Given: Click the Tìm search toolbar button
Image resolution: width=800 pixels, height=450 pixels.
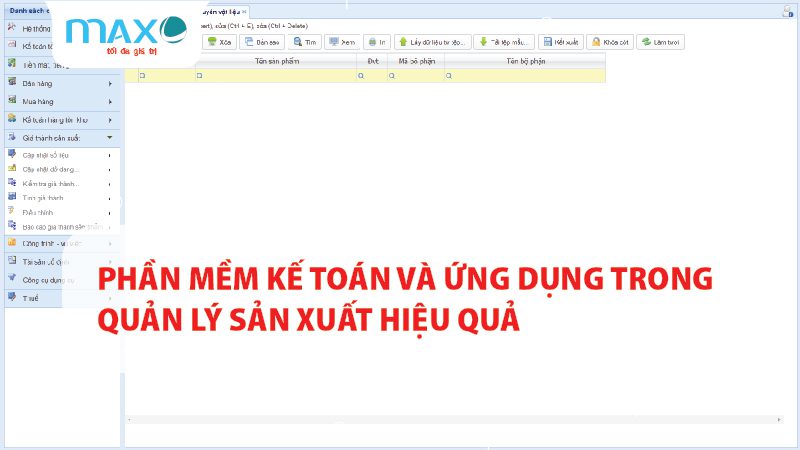Looking at the screenshot, I should 305,42.
